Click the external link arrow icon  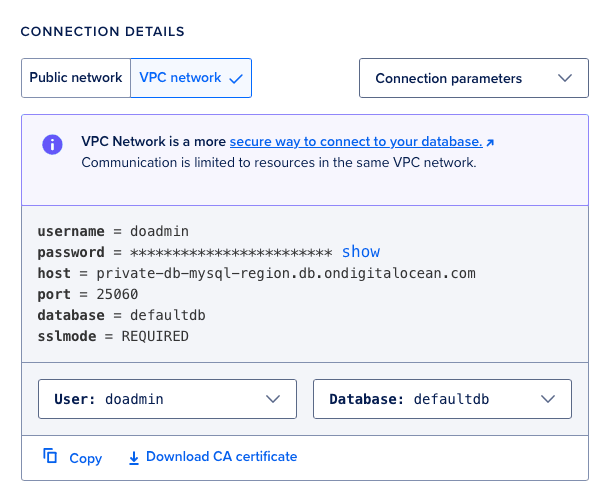pyautogui.click(x=490, y=142)
